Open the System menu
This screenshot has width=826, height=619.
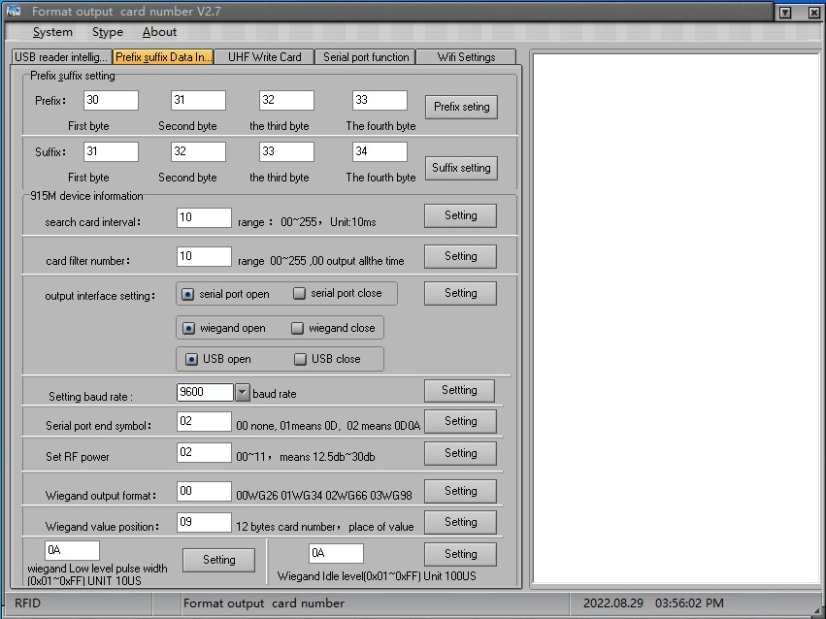(x=52, y=32)
